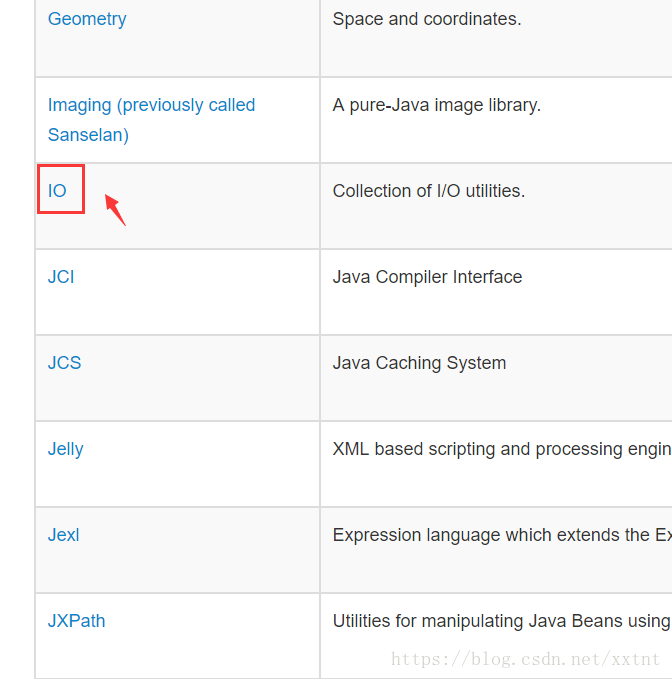
Task: Open the IO component link
Action: tap(57, 191)
